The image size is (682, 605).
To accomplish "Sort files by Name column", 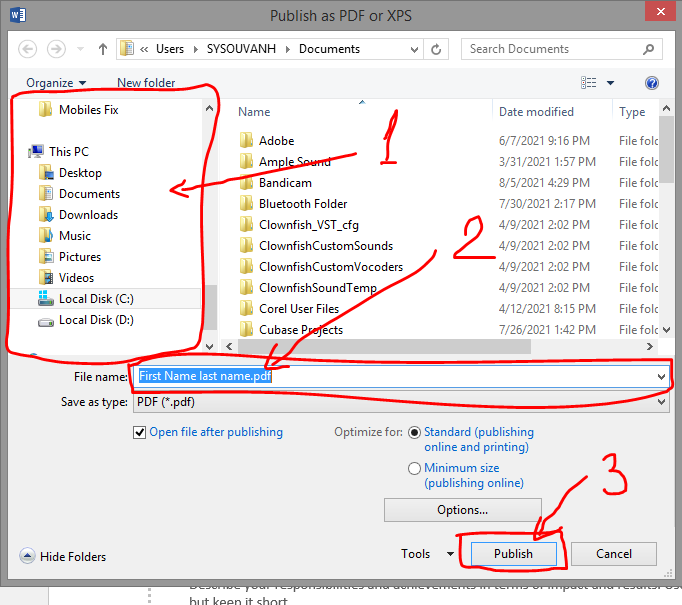I will pos(254,112).
